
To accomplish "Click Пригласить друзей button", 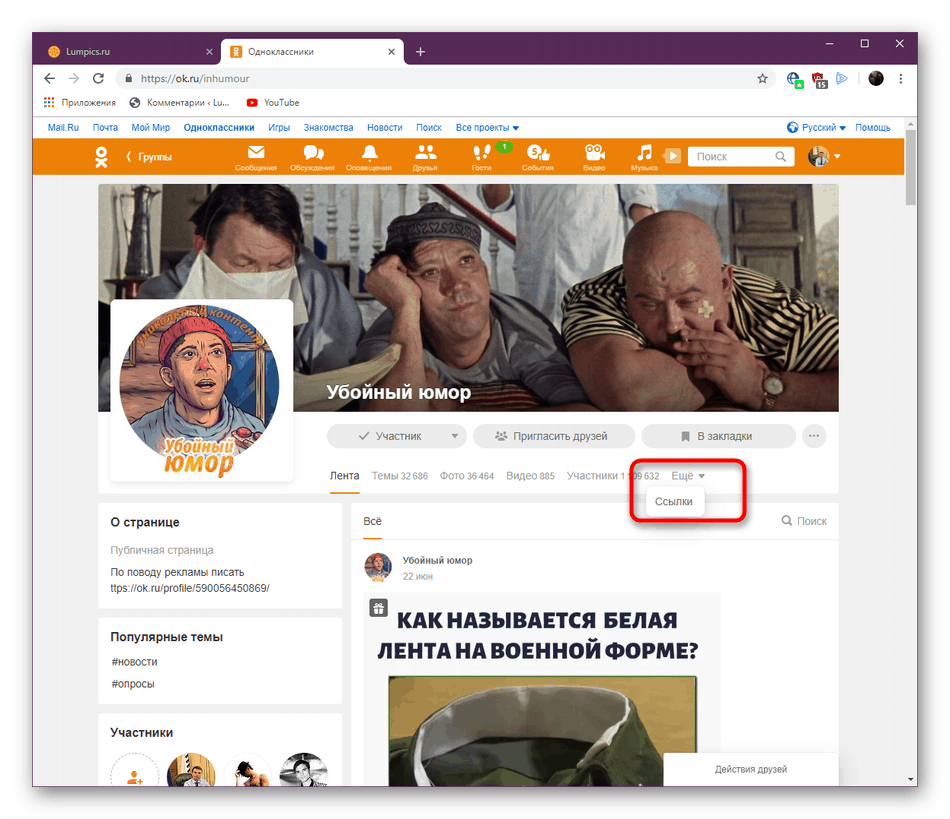I will (554, 436).
